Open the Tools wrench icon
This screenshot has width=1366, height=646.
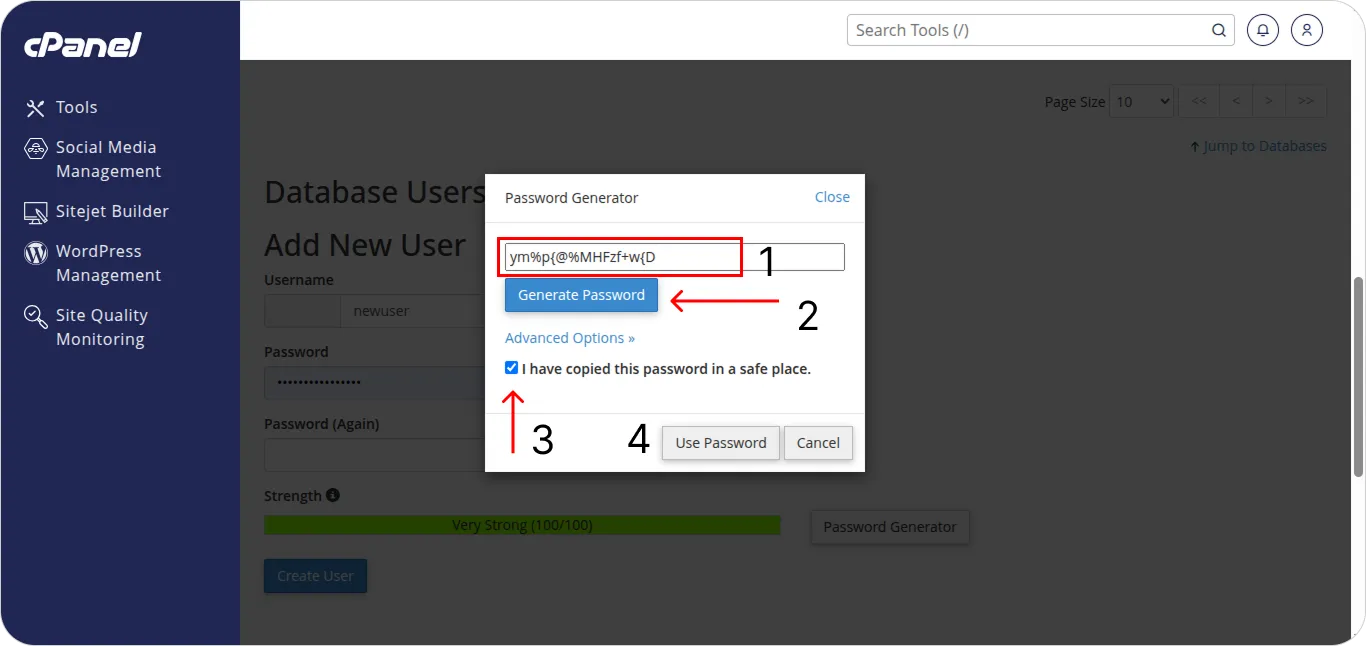(x=36, y=108)
